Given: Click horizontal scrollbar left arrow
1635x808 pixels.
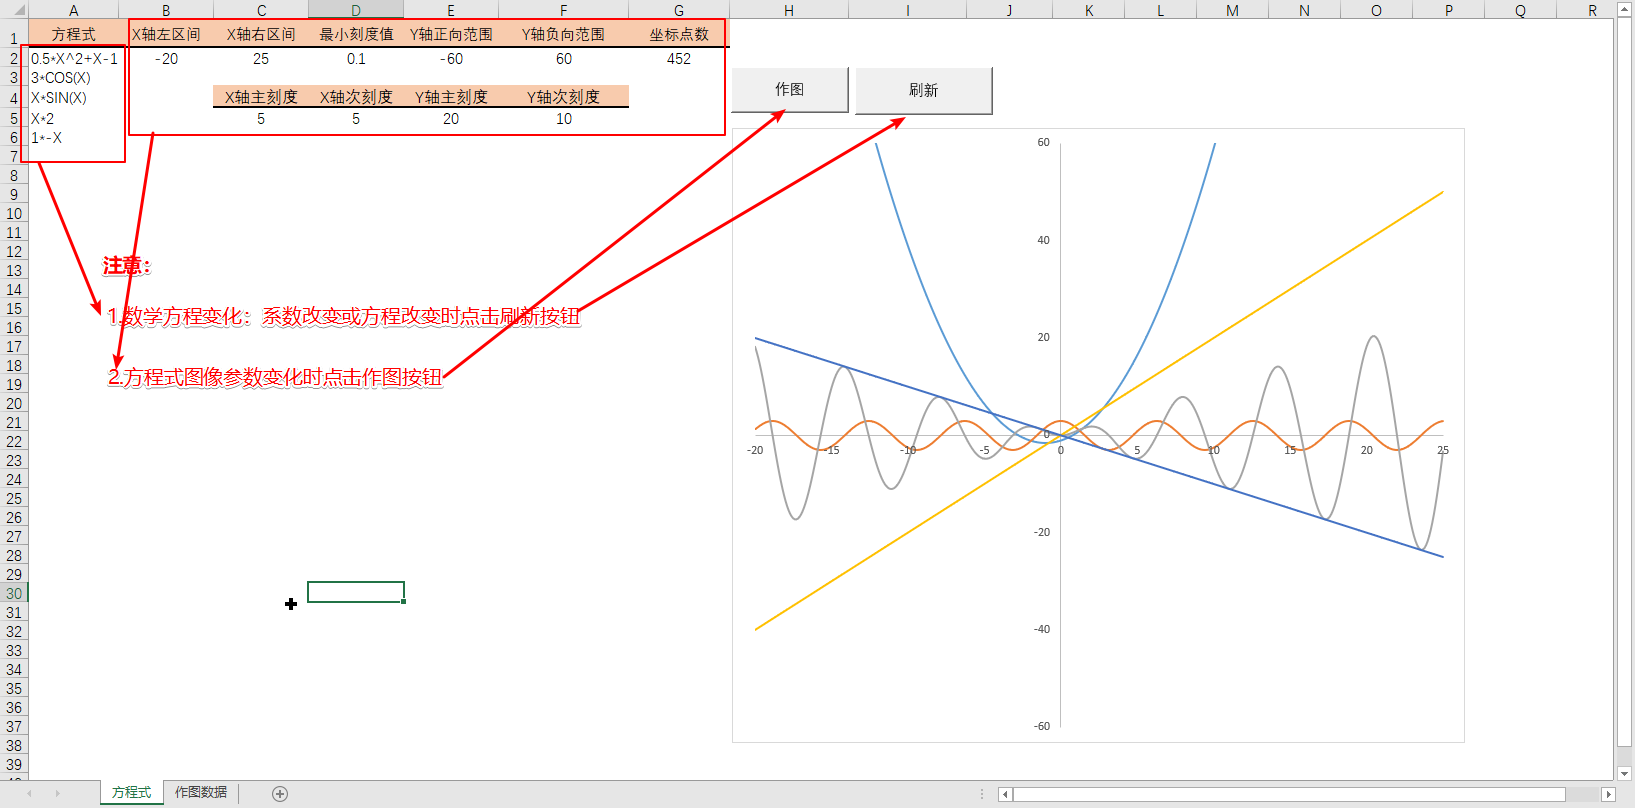Looking at the screenshot, I should coord(1006,794).
